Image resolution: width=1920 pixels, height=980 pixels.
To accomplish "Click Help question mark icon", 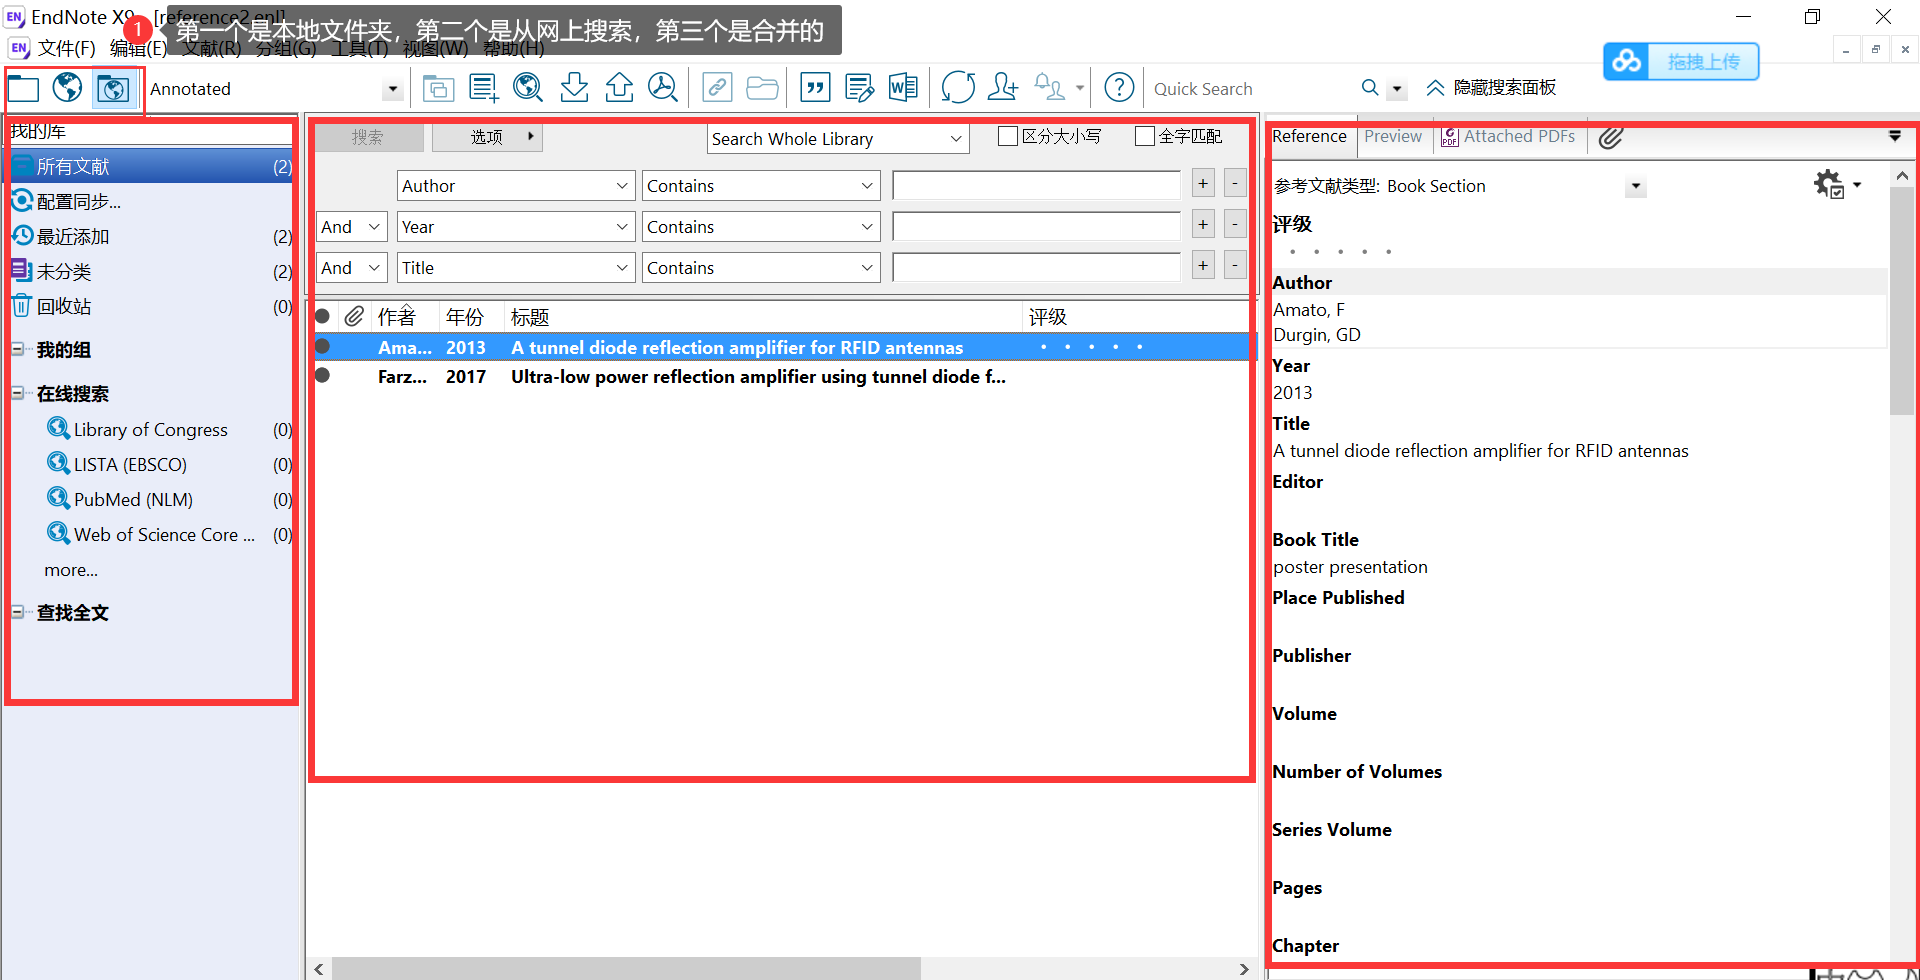I will pyautogui.click(x=1119, y=88).
